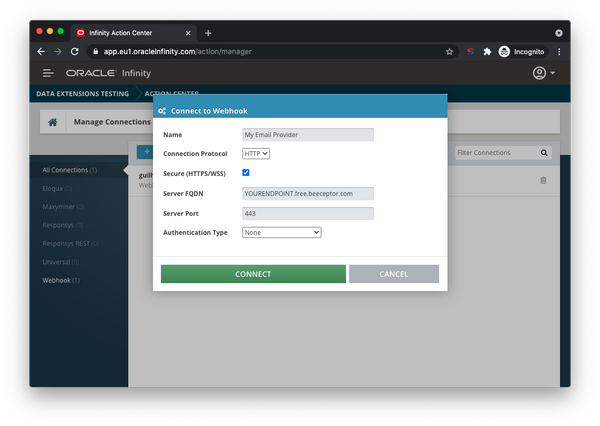Click the red S extension icon
The height and width of the screenshot is (426, 600).
(x=470, y=52)
